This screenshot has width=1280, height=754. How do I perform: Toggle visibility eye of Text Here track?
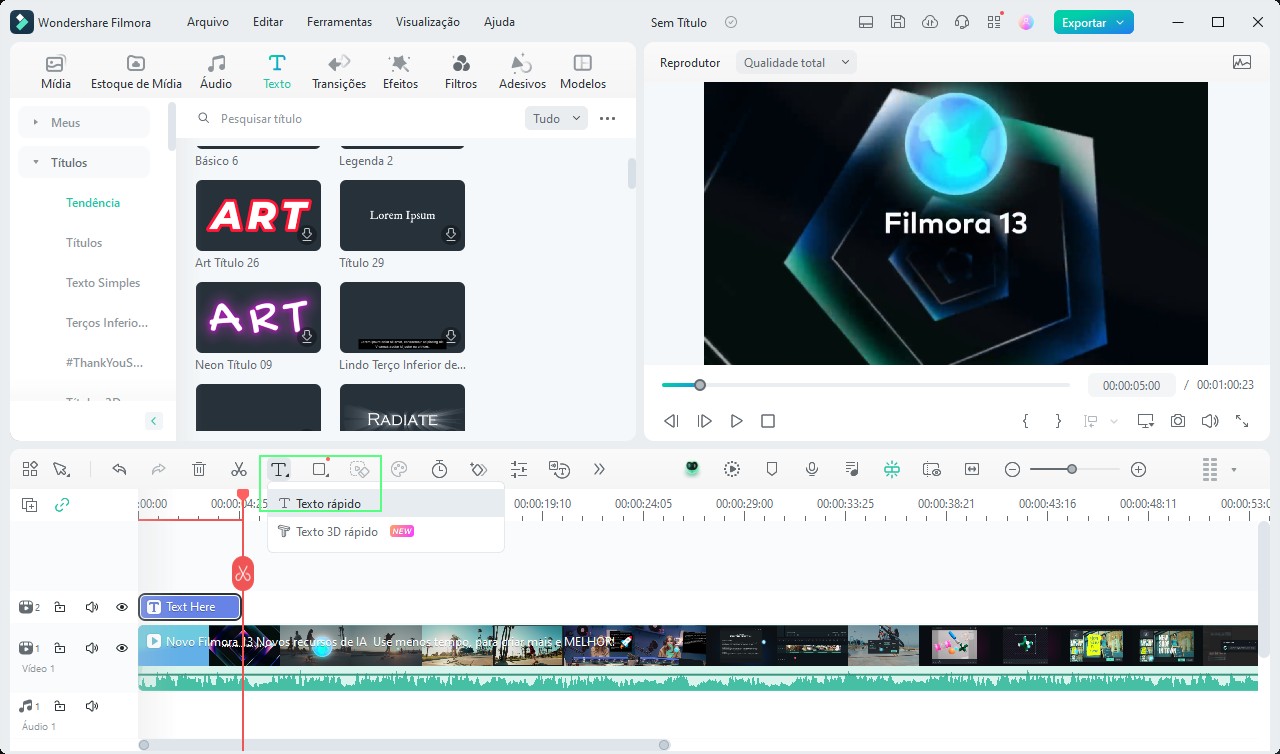(x=122, y=607)
